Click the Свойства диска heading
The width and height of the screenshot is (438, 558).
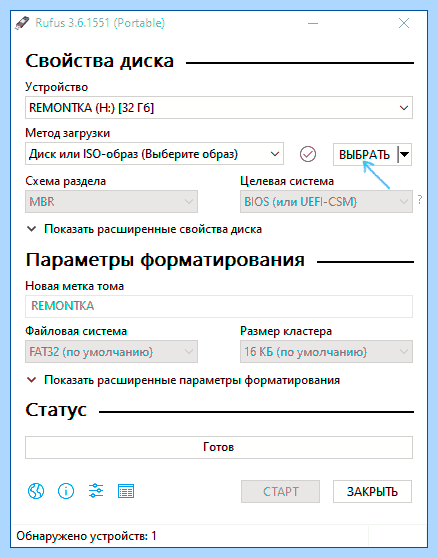tap(100, 61)
